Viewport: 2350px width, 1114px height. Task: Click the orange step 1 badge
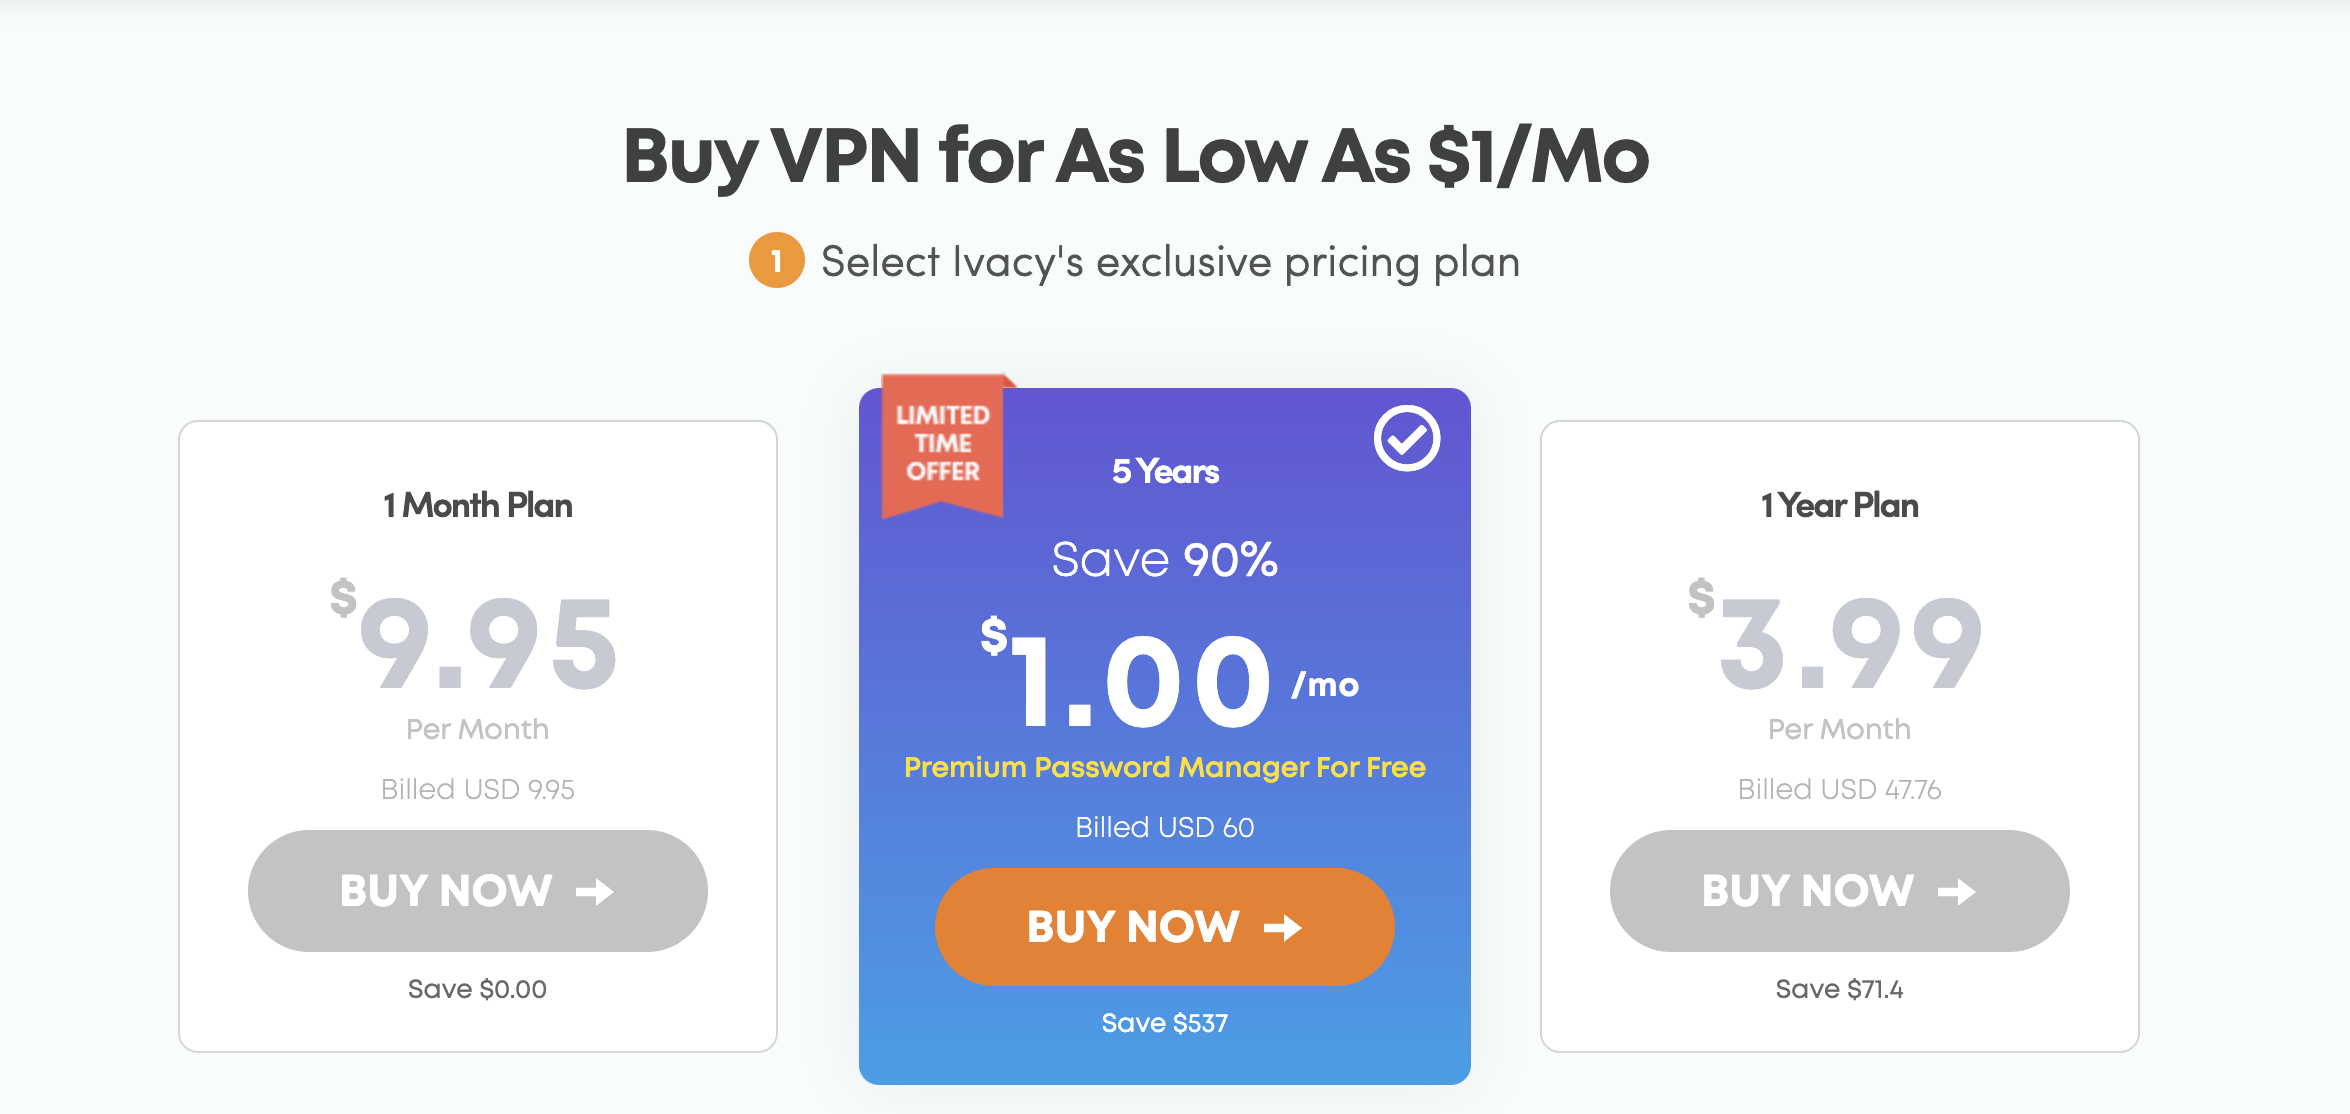click(x=775, y=261)
